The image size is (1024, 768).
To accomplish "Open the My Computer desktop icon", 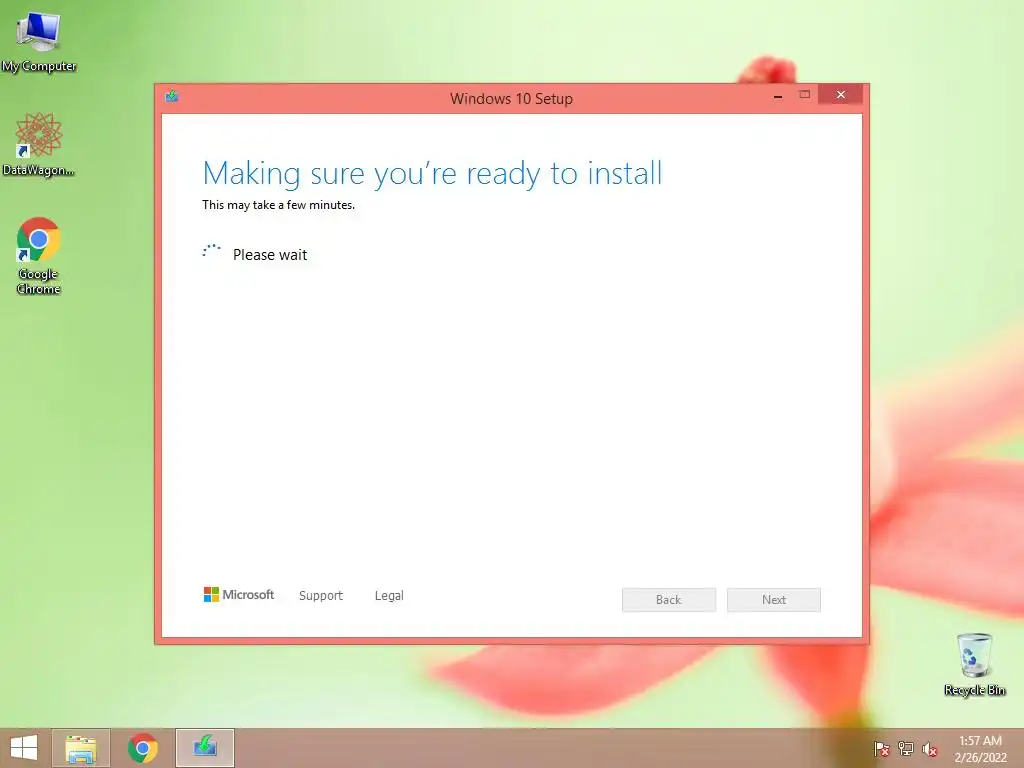I will pos(39,40).
